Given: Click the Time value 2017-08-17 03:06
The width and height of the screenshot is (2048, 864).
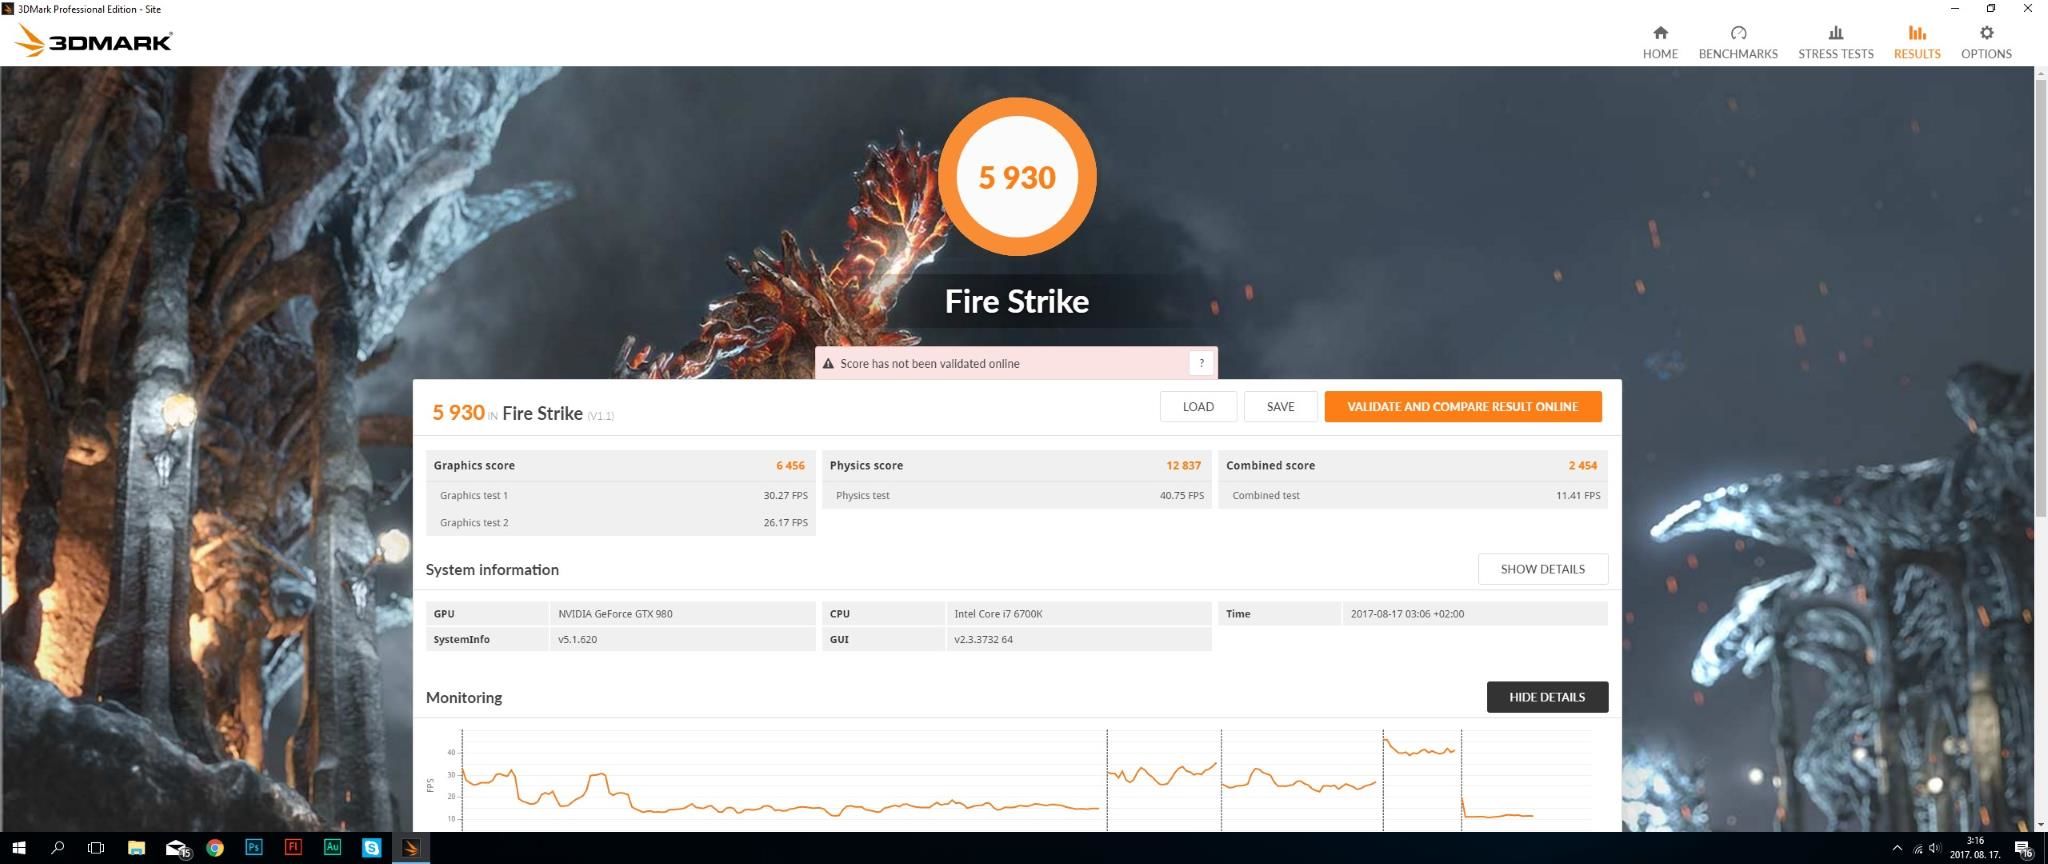Looking at the screenshot, I should (1407, 614).
